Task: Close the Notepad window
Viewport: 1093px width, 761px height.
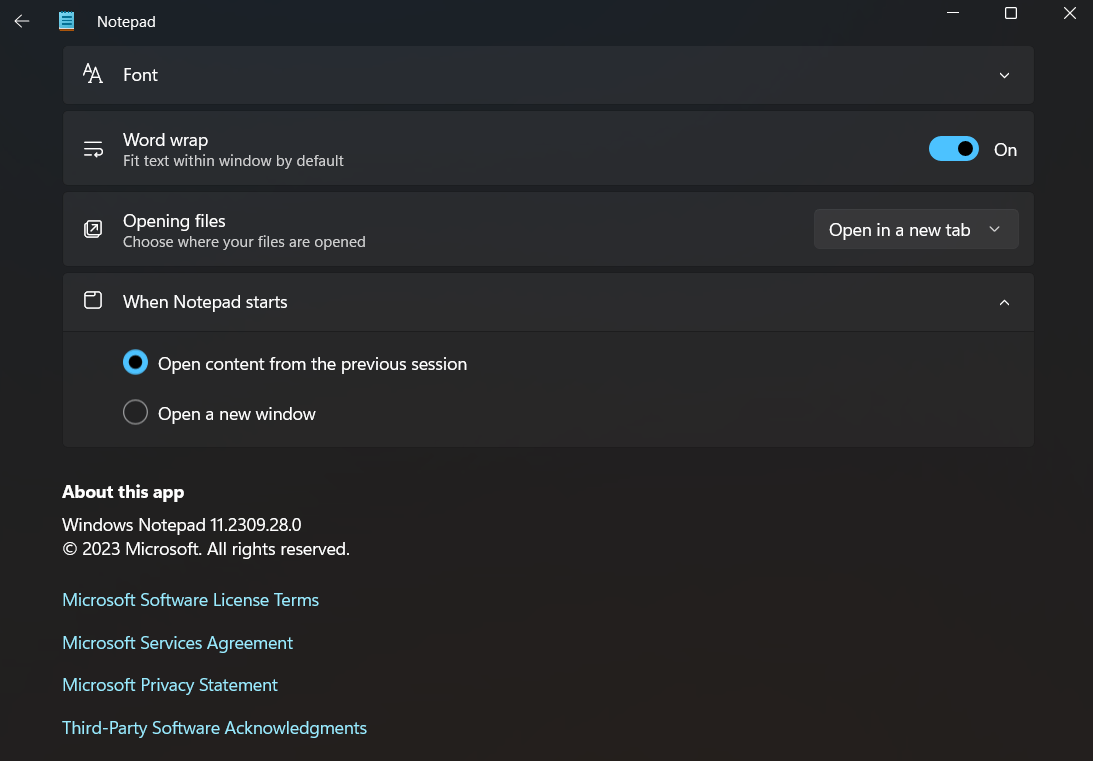Action: click(x=1069, y=13)
